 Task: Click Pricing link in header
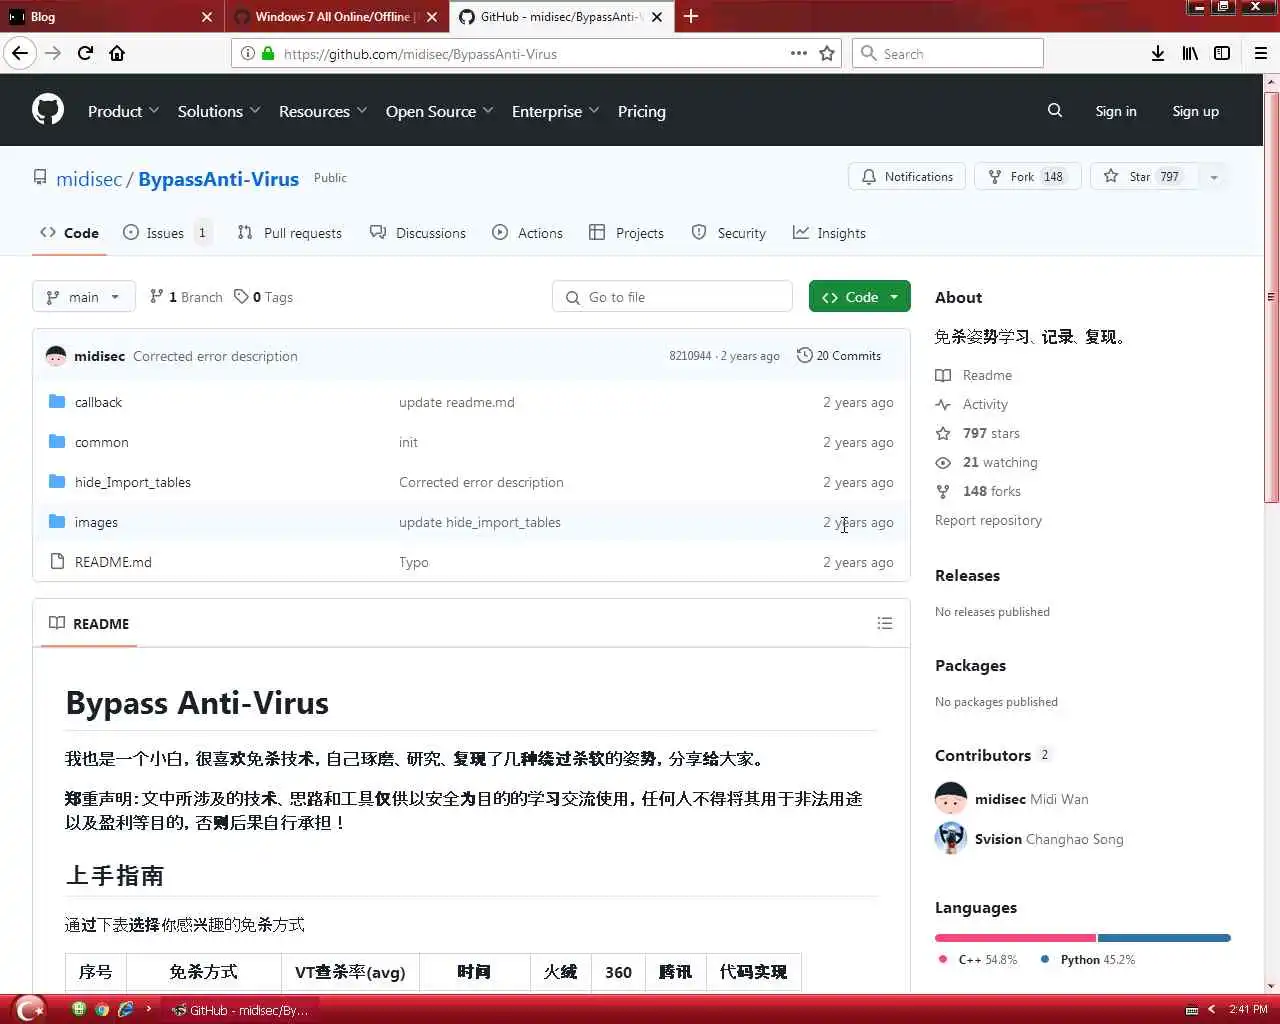642,111
